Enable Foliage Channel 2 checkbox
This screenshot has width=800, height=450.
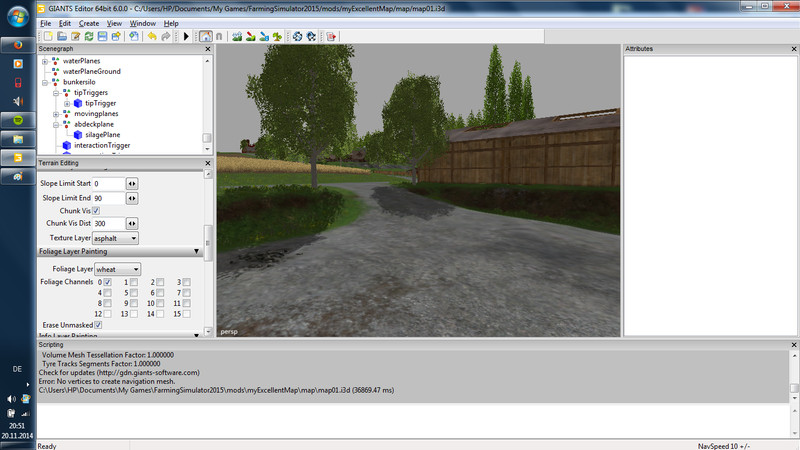(x=160, y=282)
